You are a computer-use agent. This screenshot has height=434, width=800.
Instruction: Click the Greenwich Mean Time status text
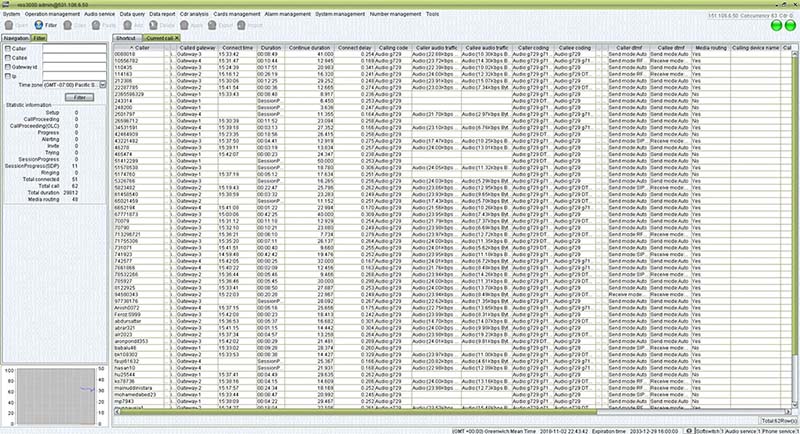tap(494, 431)
